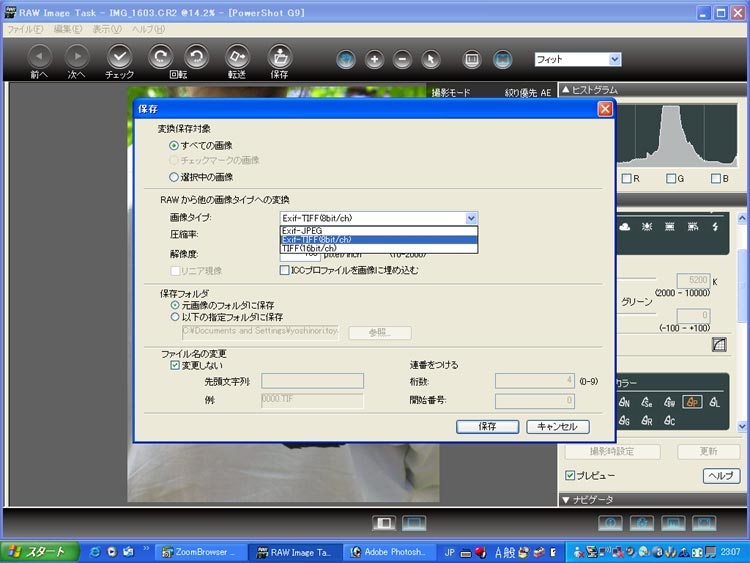Click the zoom in plus icon

pos(375,59)
